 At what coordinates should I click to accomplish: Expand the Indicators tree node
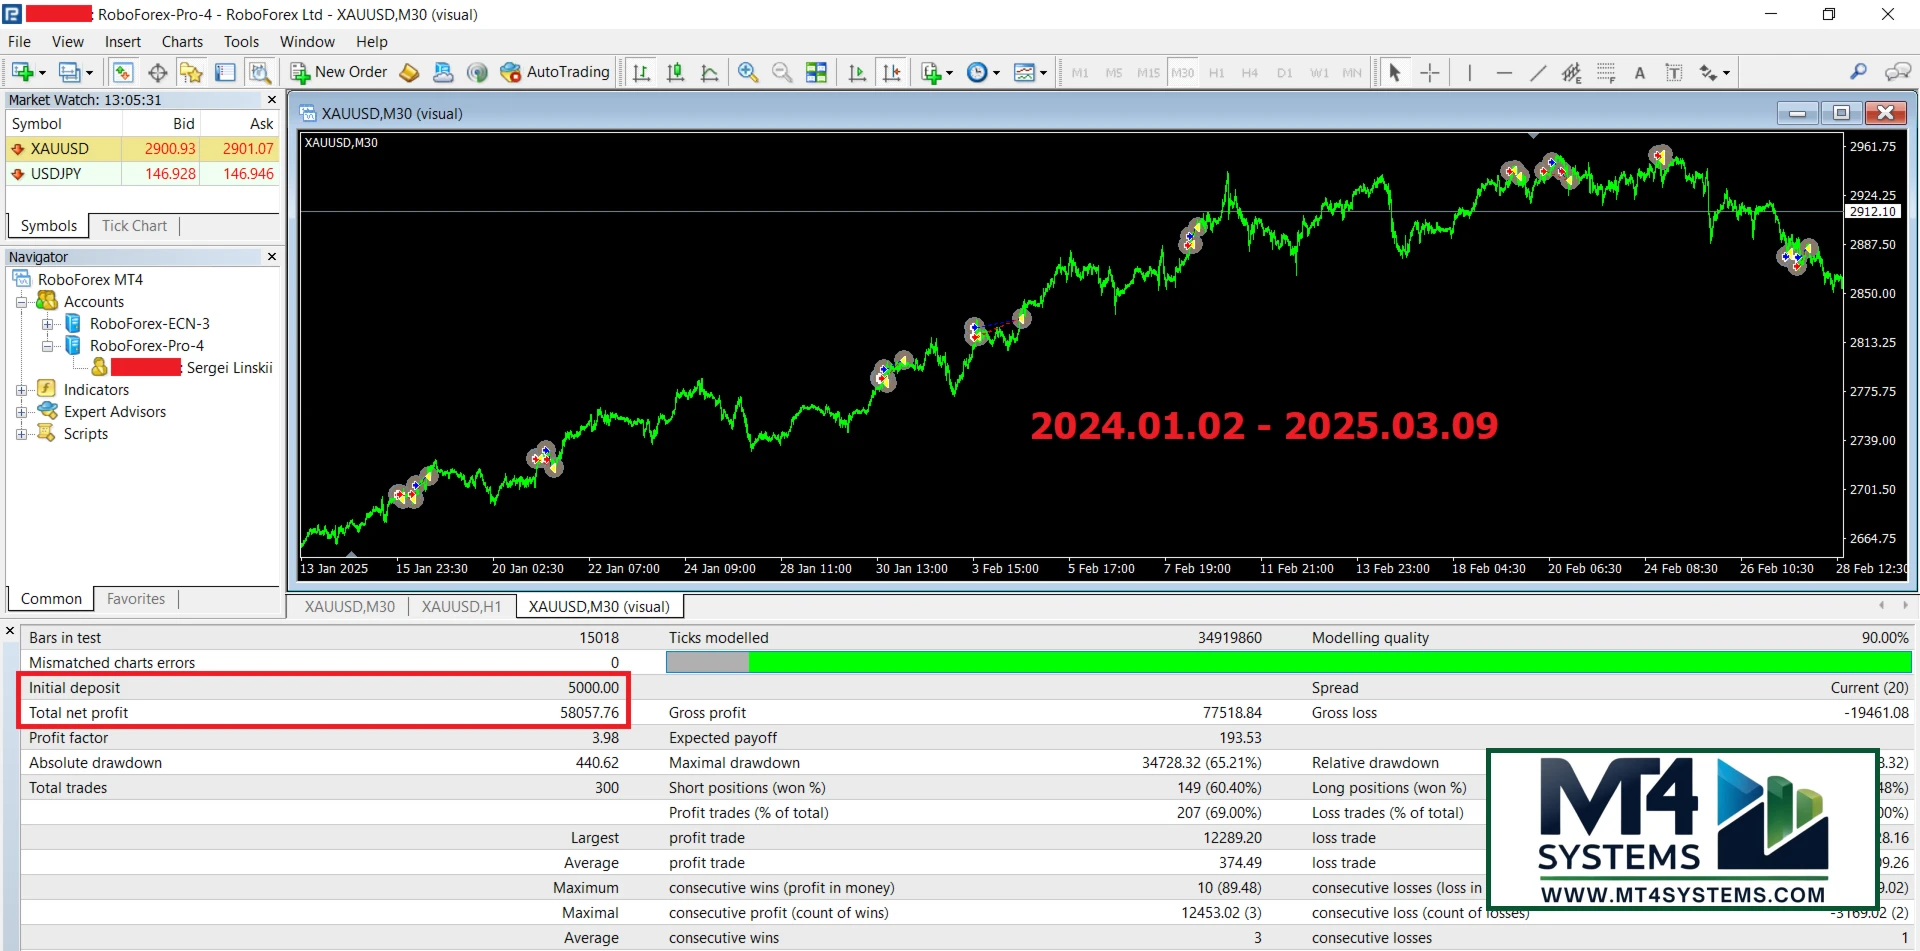point(22,390)
